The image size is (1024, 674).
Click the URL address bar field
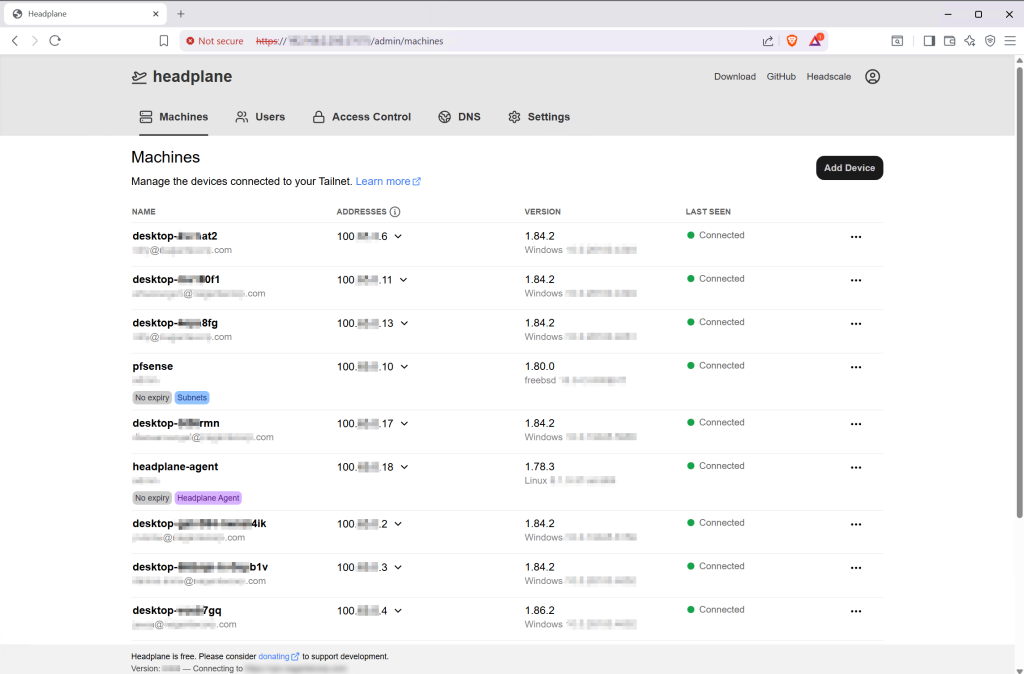(503, 41)
